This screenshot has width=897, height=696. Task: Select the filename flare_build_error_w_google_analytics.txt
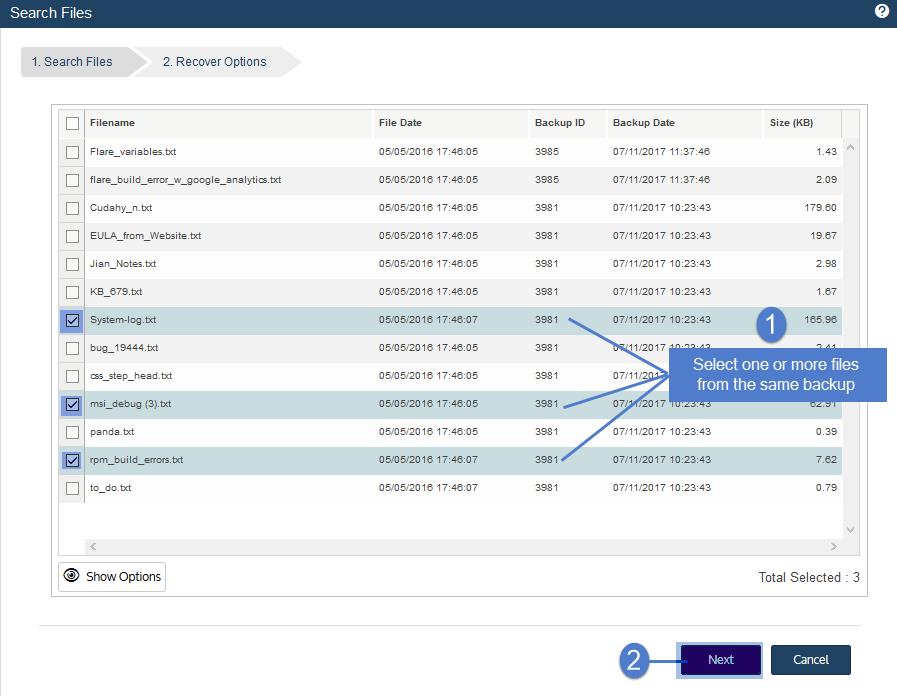pyautogui.click(x=185, y=180)
